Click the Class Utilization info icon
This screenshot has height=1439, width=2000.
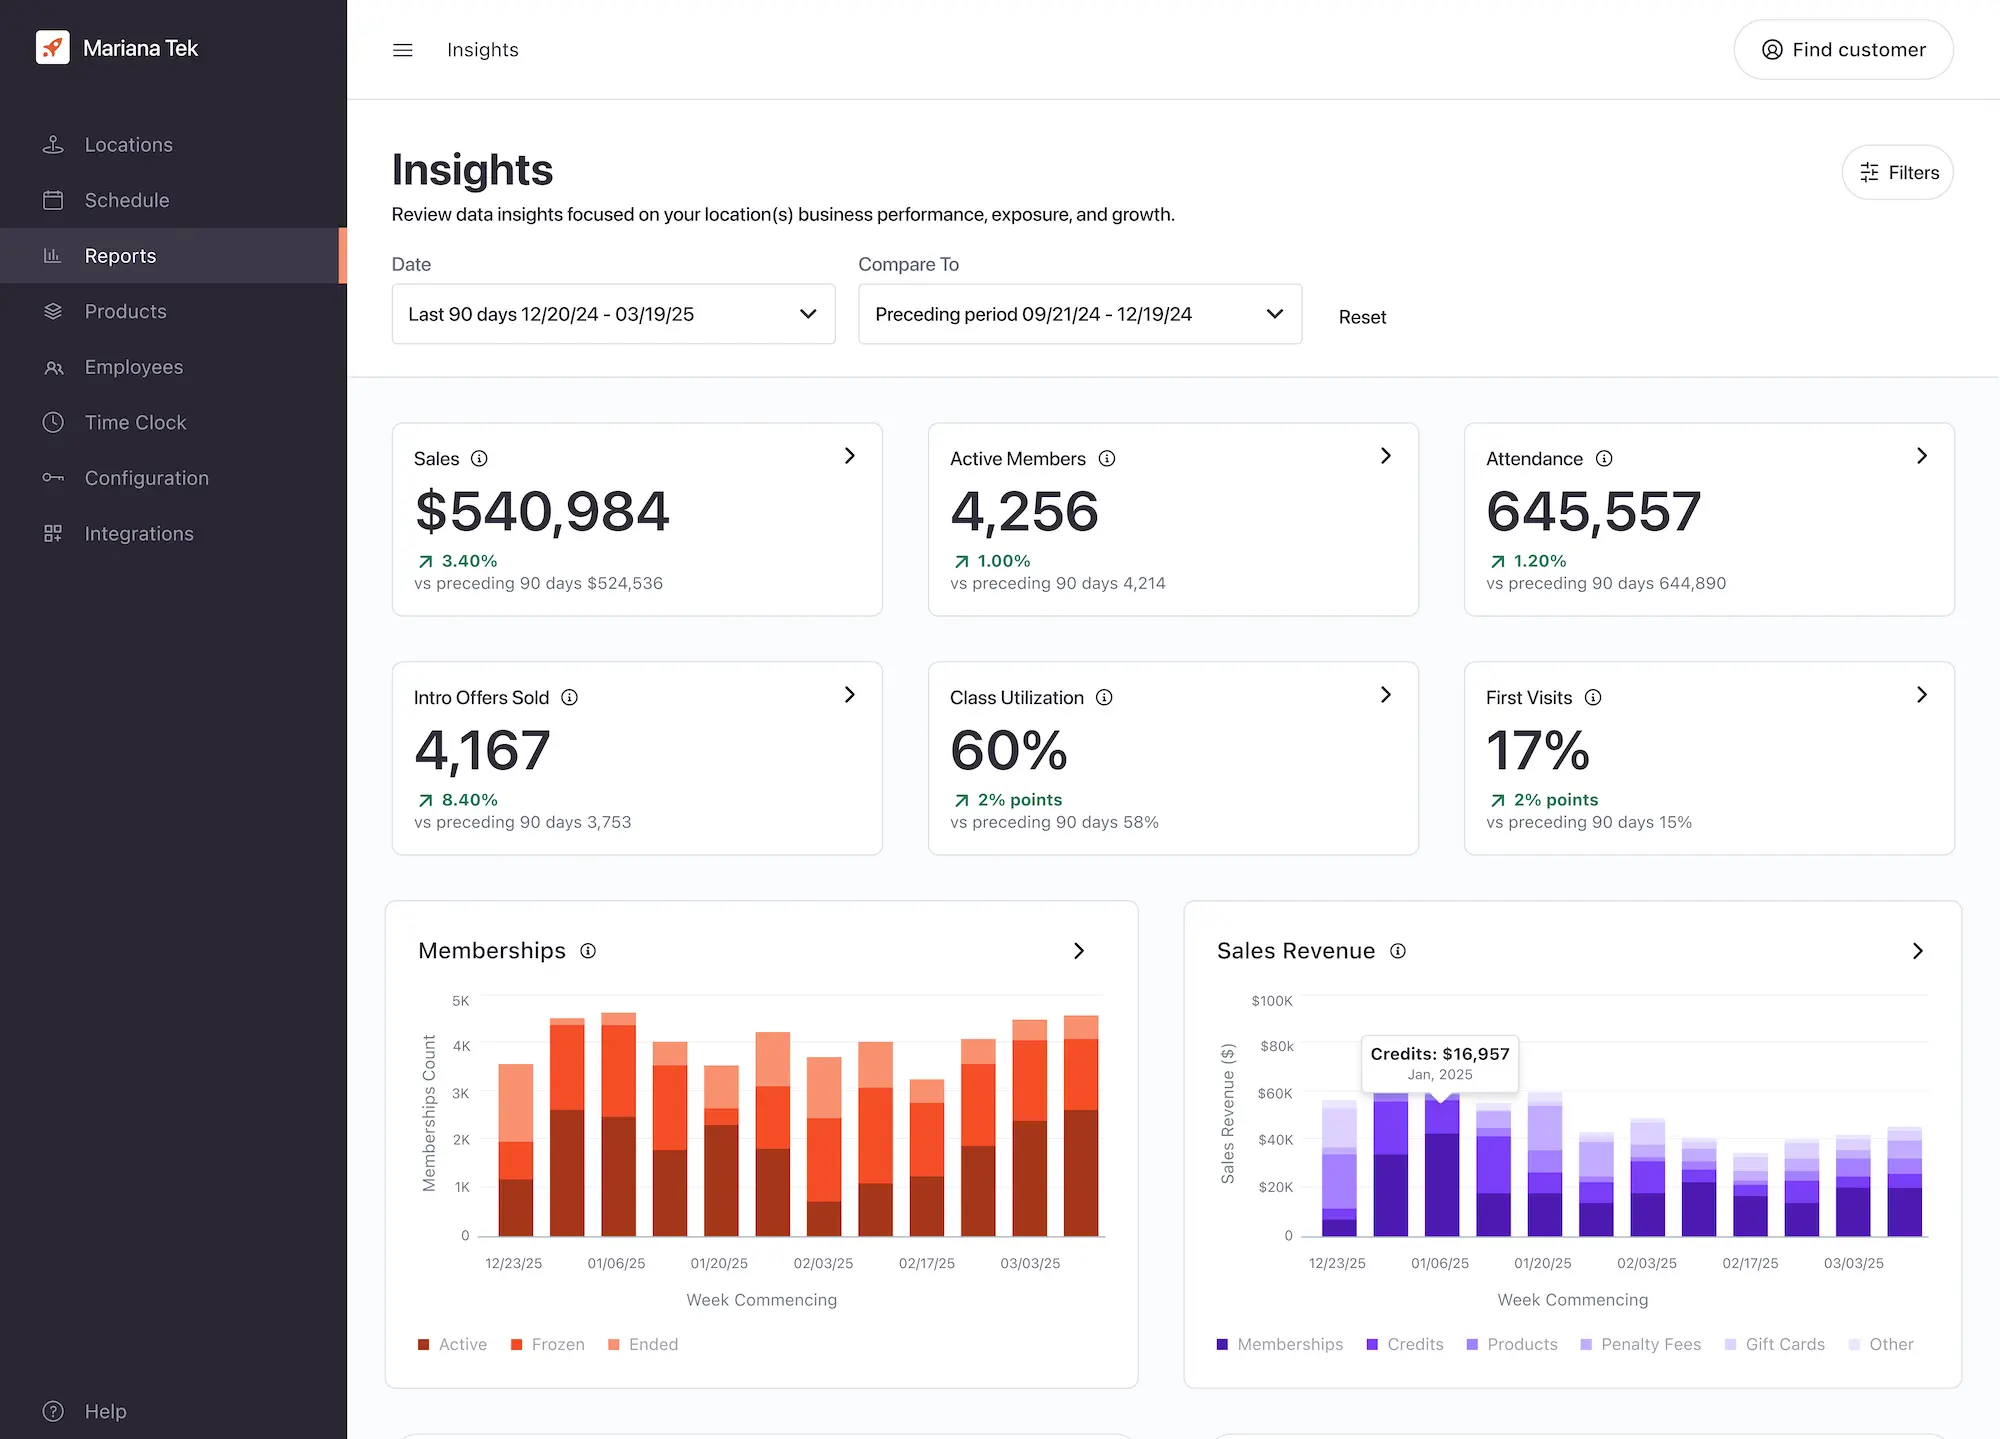point(1104,698)
